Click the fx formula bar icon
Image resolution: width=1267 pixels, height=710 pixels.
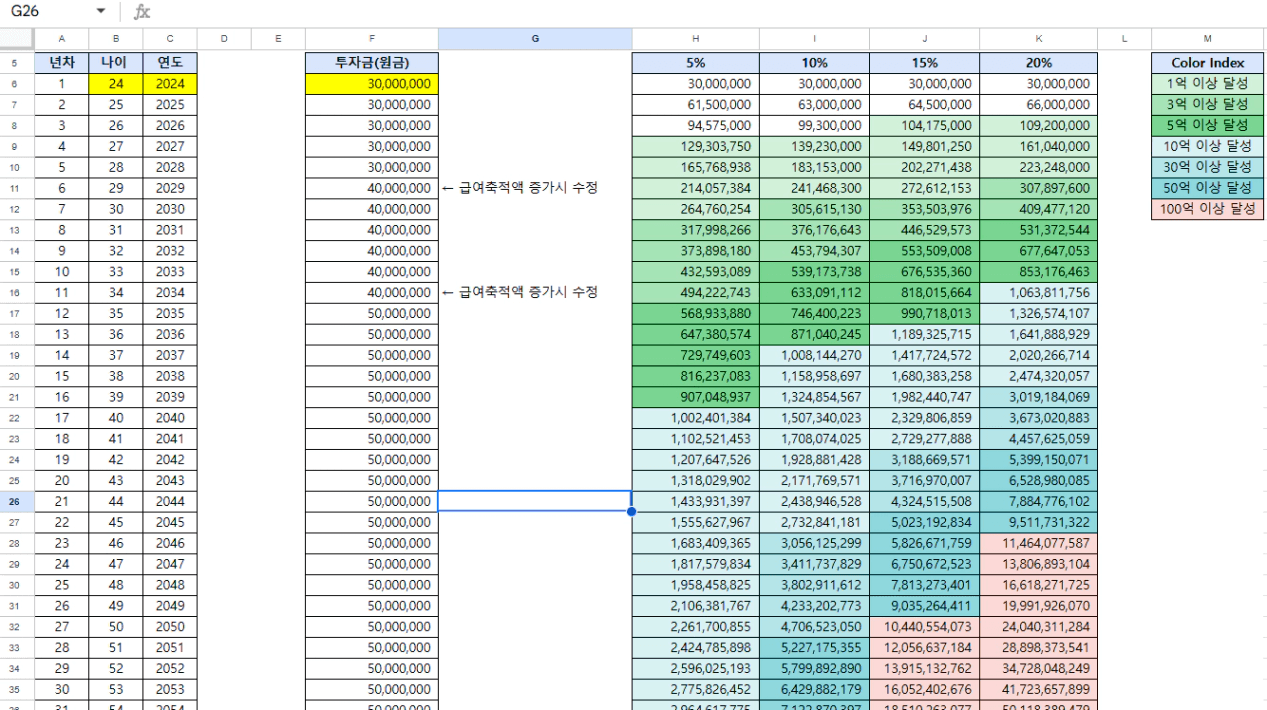142,11
